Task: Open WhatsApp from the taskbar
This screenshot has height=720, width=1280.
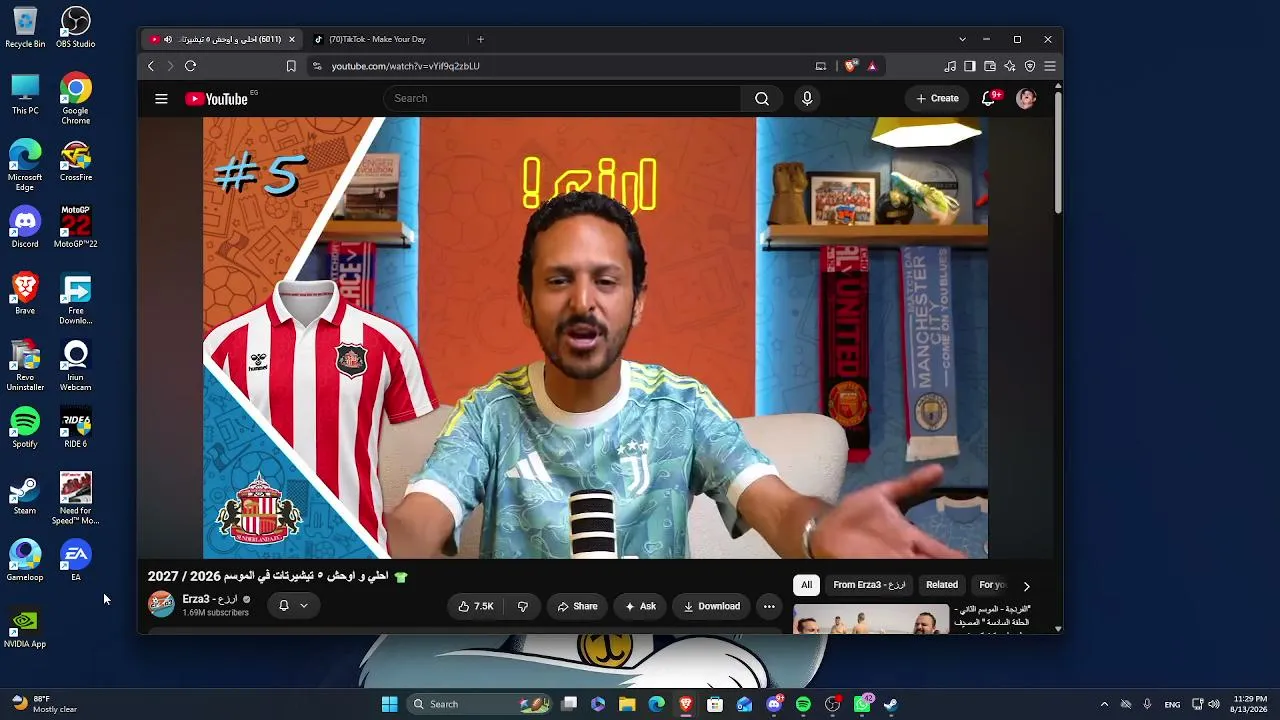Action: tap(862, 704)
